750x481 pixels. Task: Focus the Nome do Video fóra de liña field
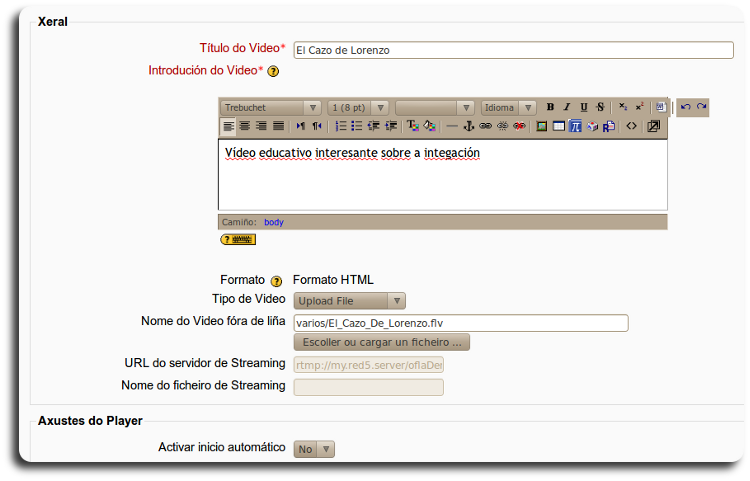tap(461, 323)
